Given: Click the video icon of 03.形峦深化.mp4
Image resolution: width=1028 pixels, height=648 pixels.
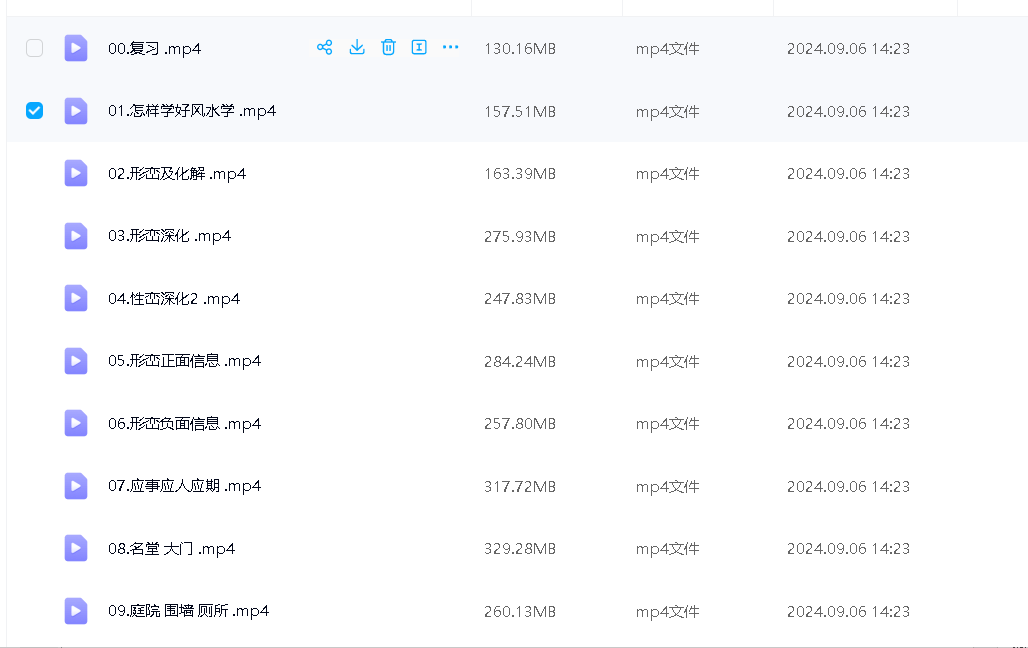Looking at the screenshot, I should pyautogui.click(x=76, y=236).
